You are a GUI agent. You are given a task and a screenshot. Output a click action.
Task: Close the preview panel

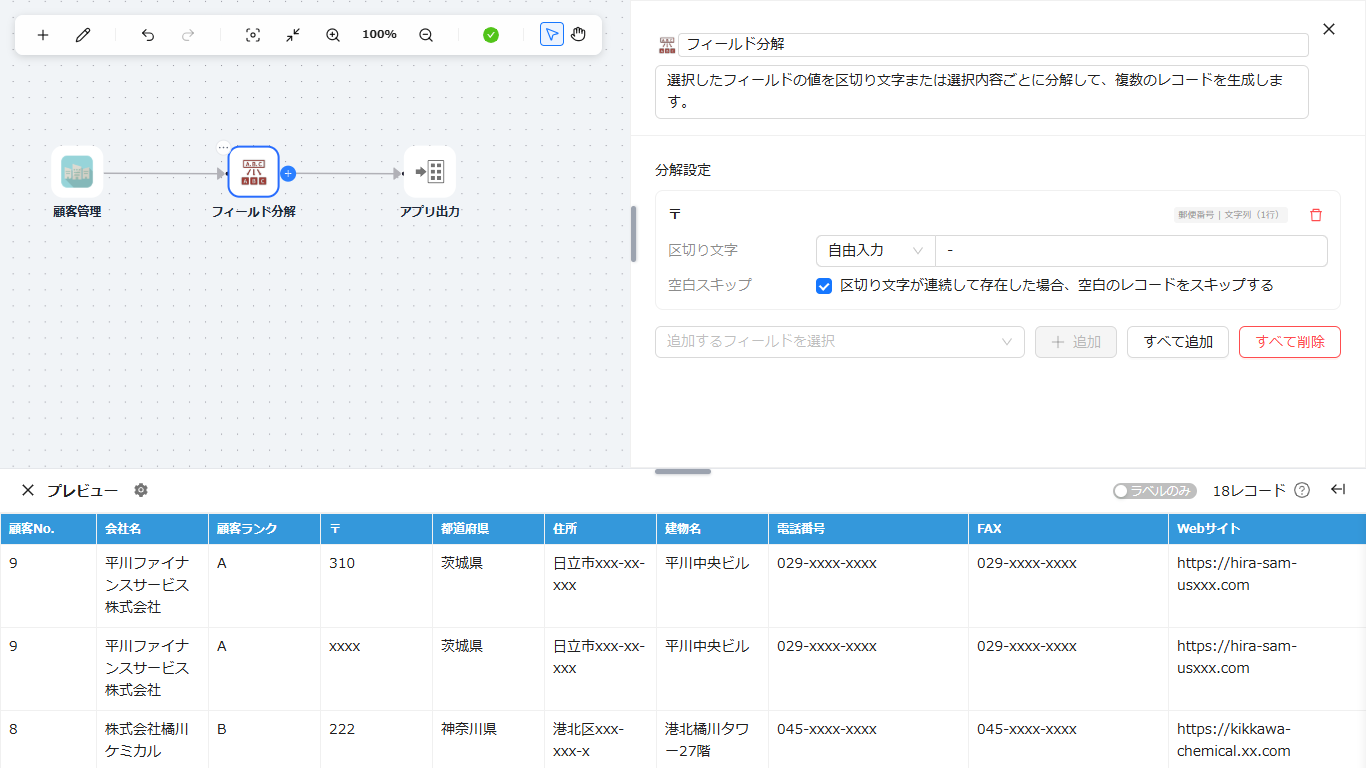(28, 490)
